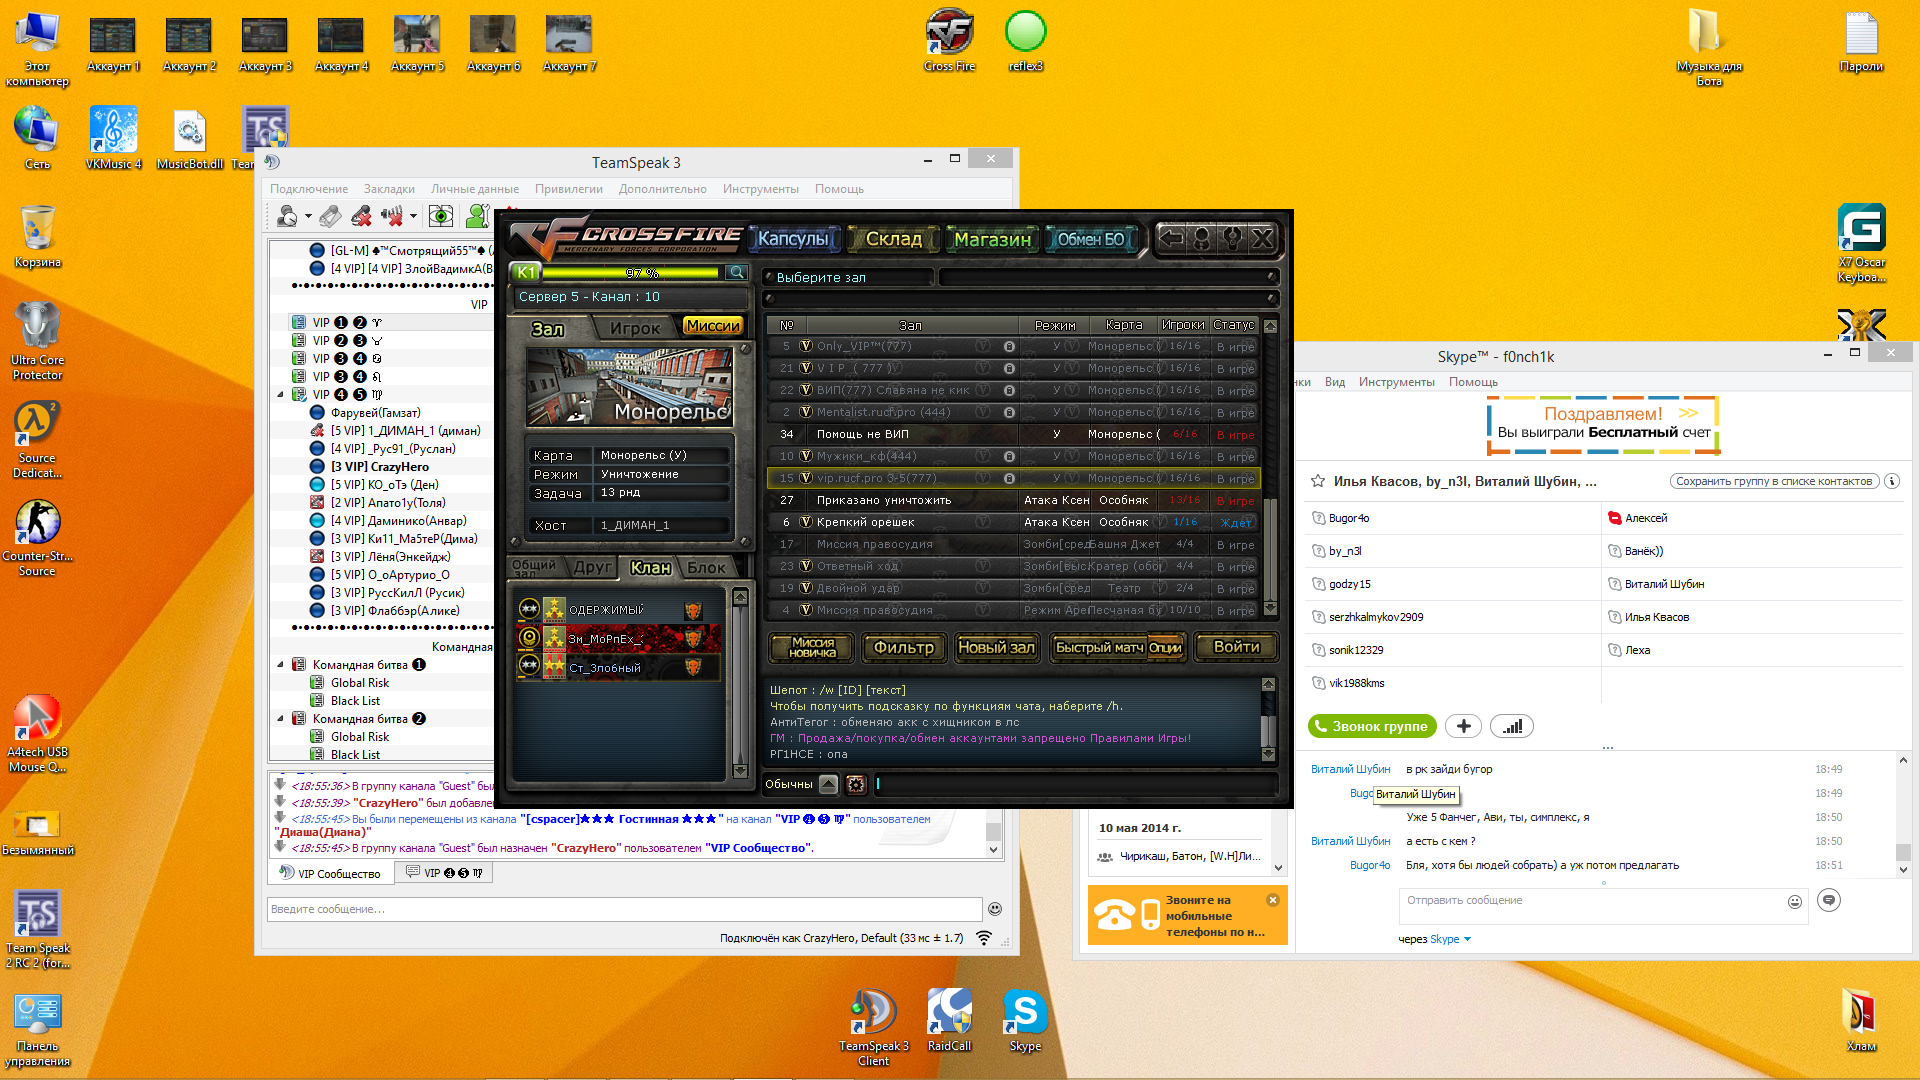Dismiss Skype mobile calls orange banner
The width and height of the screenshot is (1920, 1080).
pos(1273,900)
